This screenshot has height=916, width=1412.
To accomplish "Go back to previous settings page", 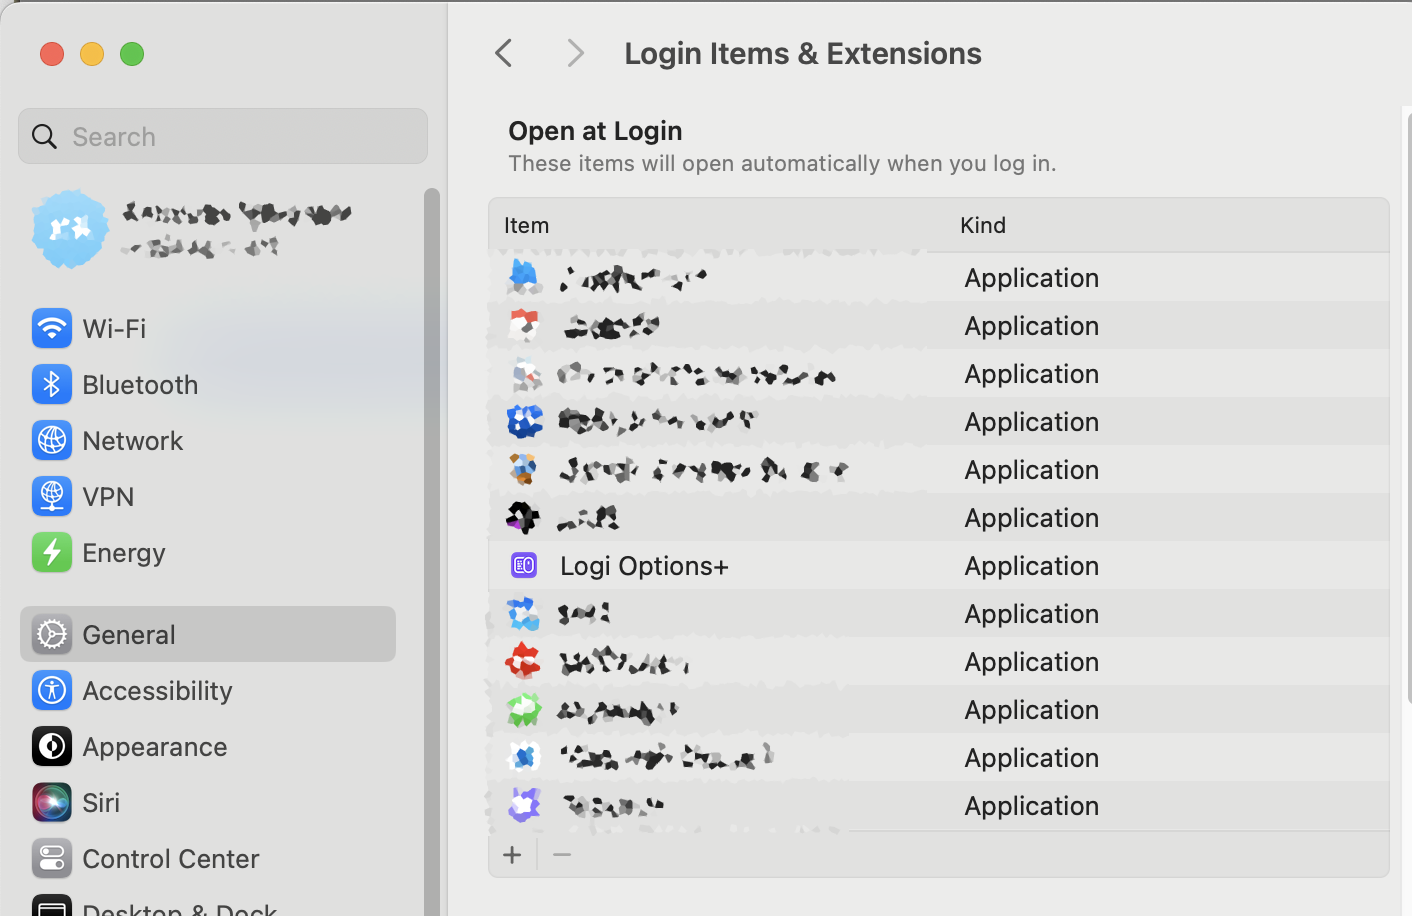I will pyautogui.click(x=504, y=53).
